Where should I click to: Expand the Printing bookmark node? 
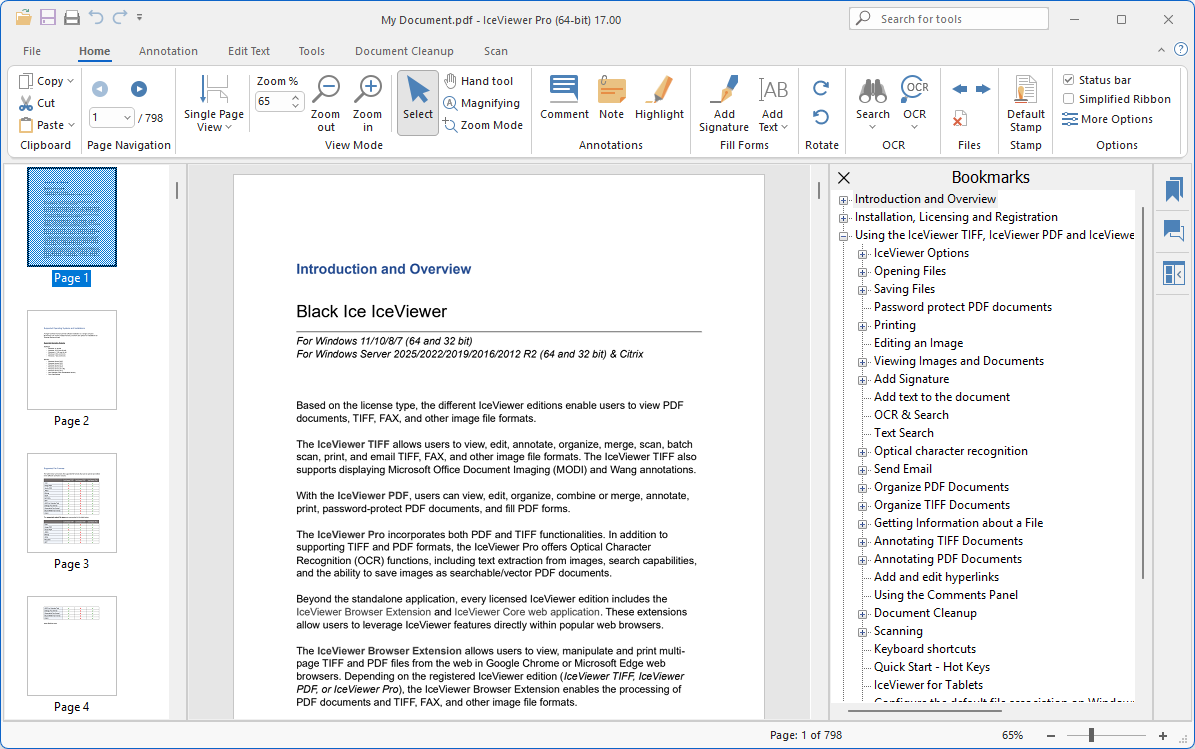863,326
